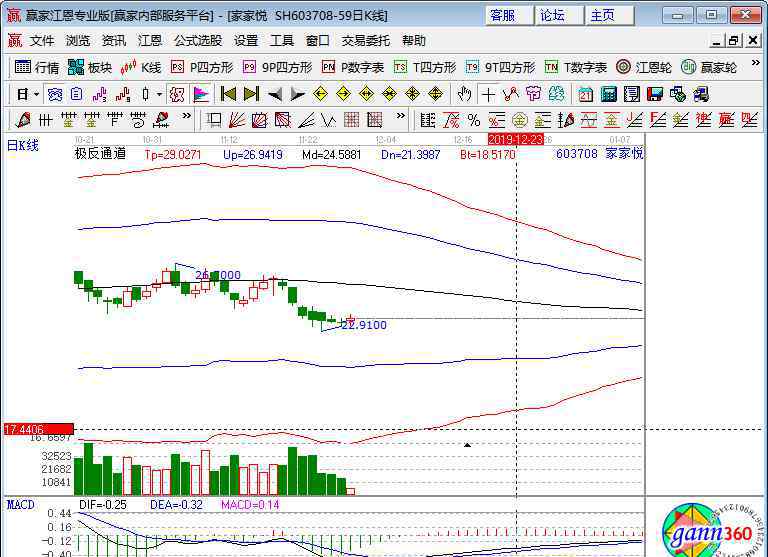The image size is (768, 557).
Task: Click the purple step-line 3 icon
Action: (99, 94)
